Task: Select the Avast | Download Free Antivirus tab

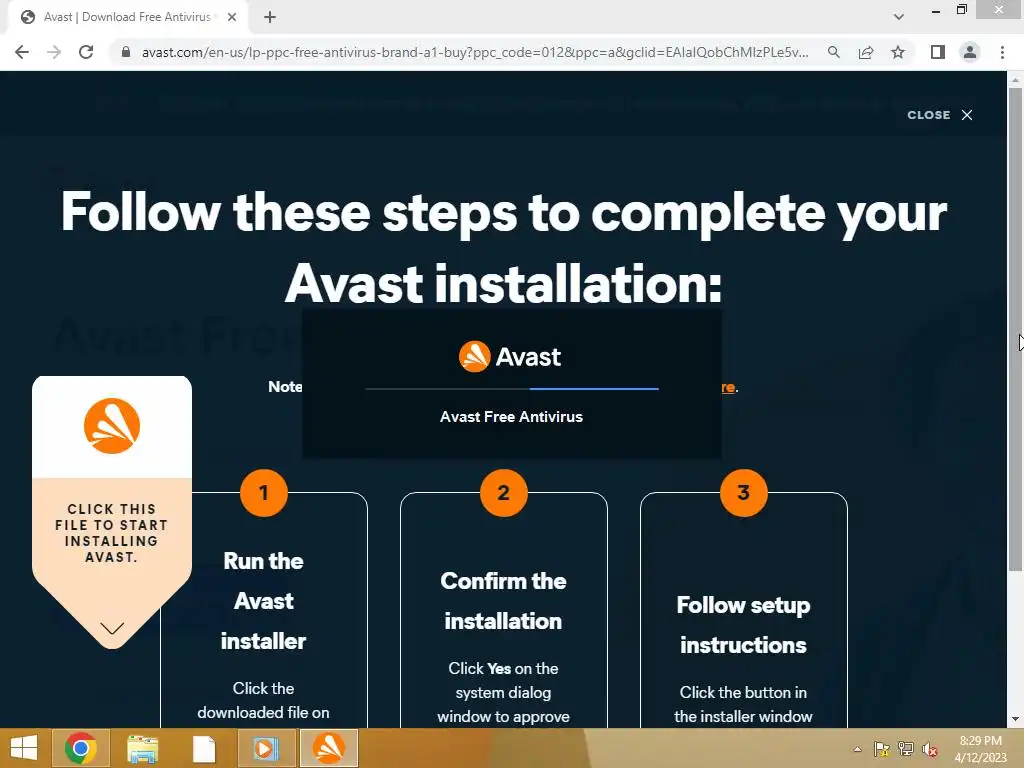Action: [127, 18]
